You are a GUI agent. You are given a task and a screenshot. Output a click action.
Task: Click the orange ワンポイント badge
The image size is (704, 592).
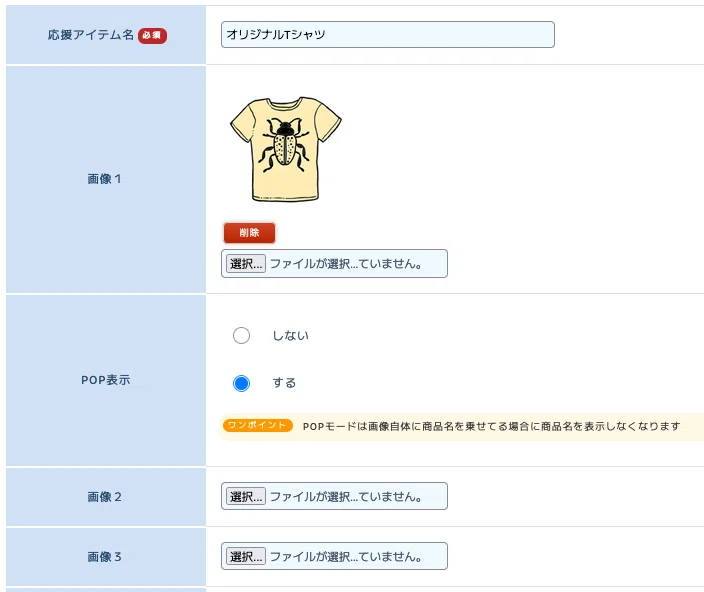click(258, 425)
